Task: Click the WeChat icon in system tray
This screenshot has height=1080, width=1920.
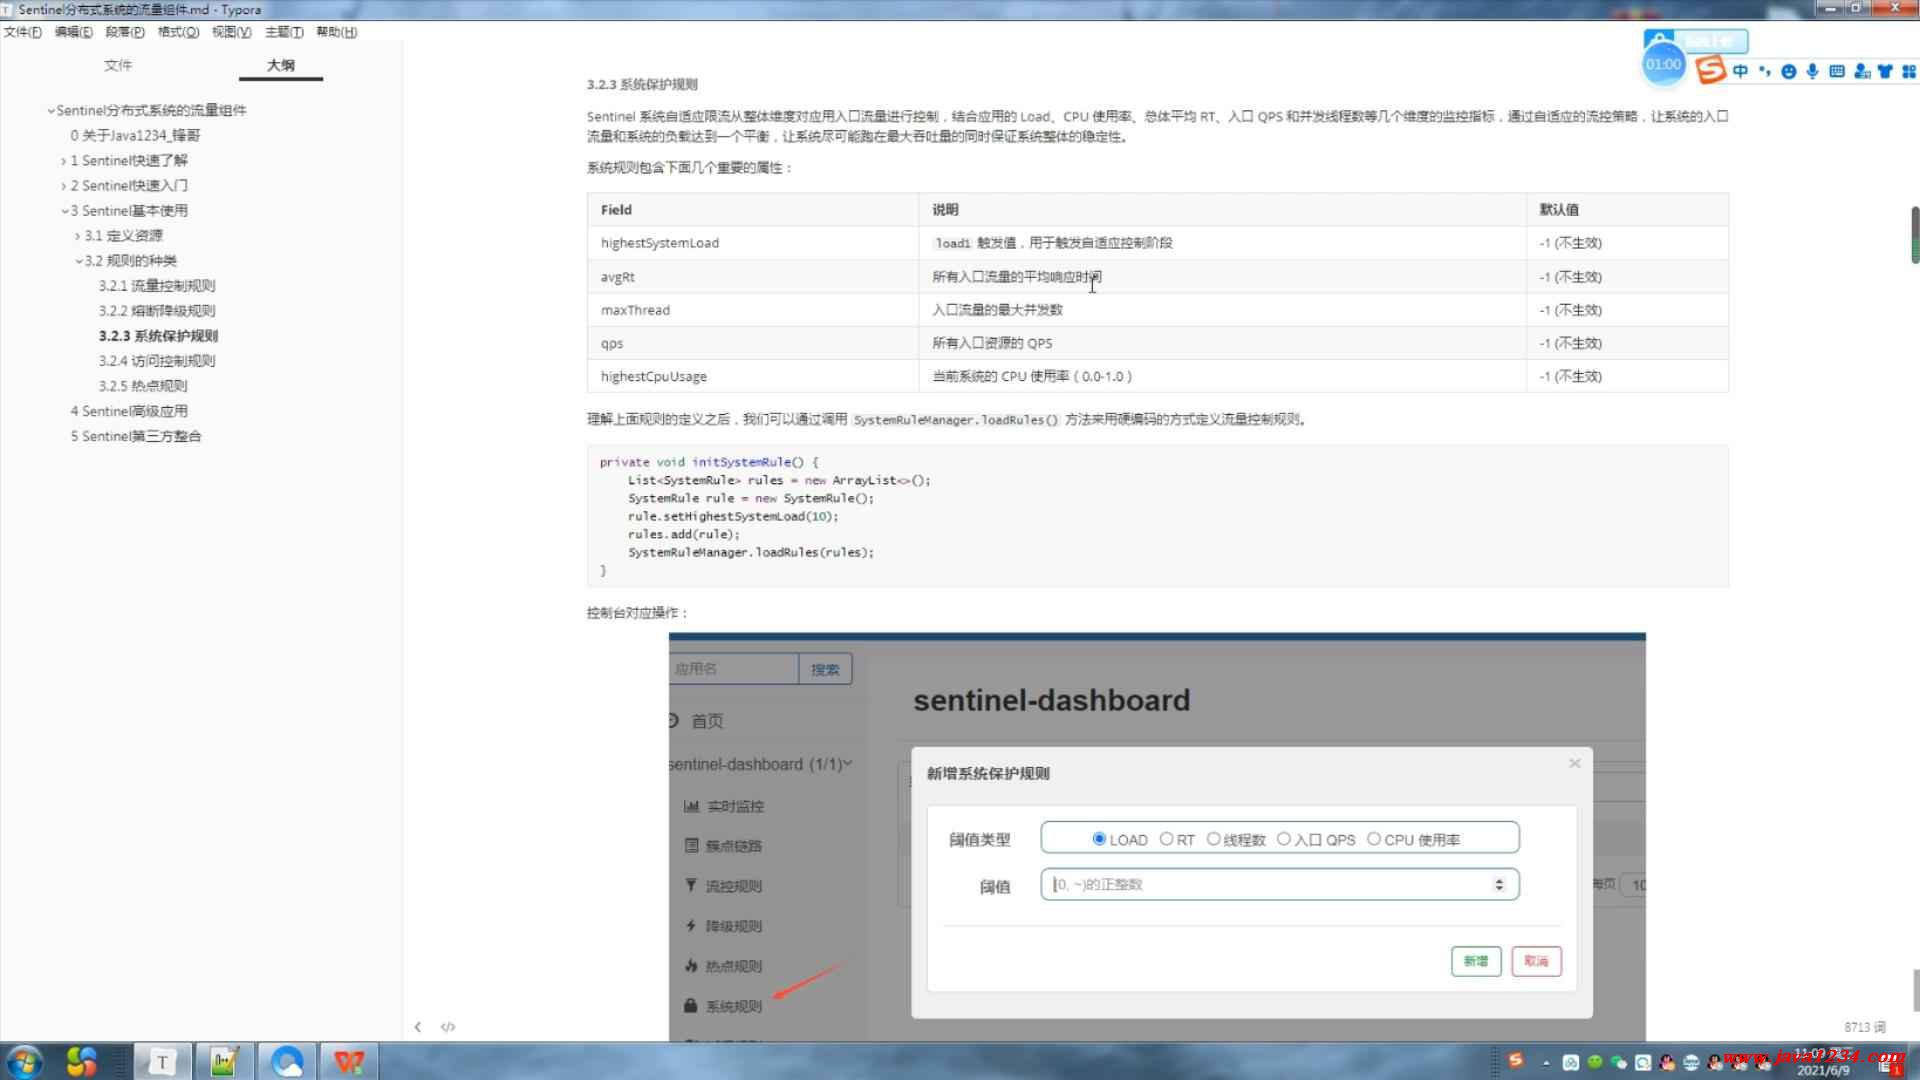Action: [1618, 1063]
